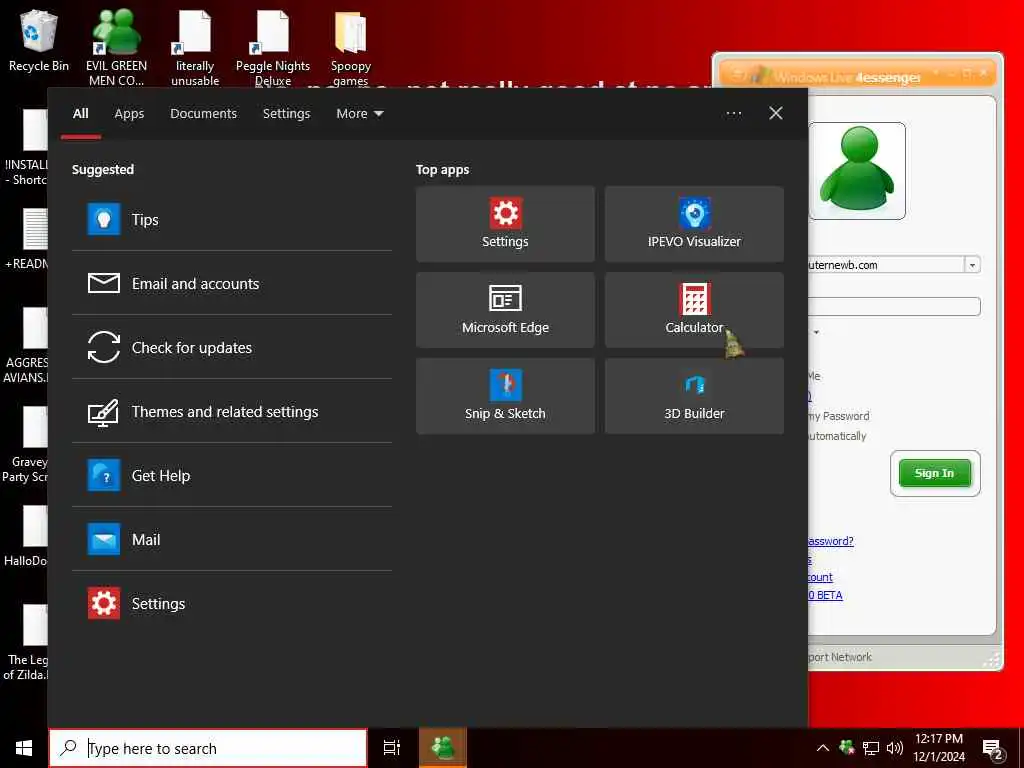
Task: Open the Tips suggested app
Action: (x=232, y=219)
